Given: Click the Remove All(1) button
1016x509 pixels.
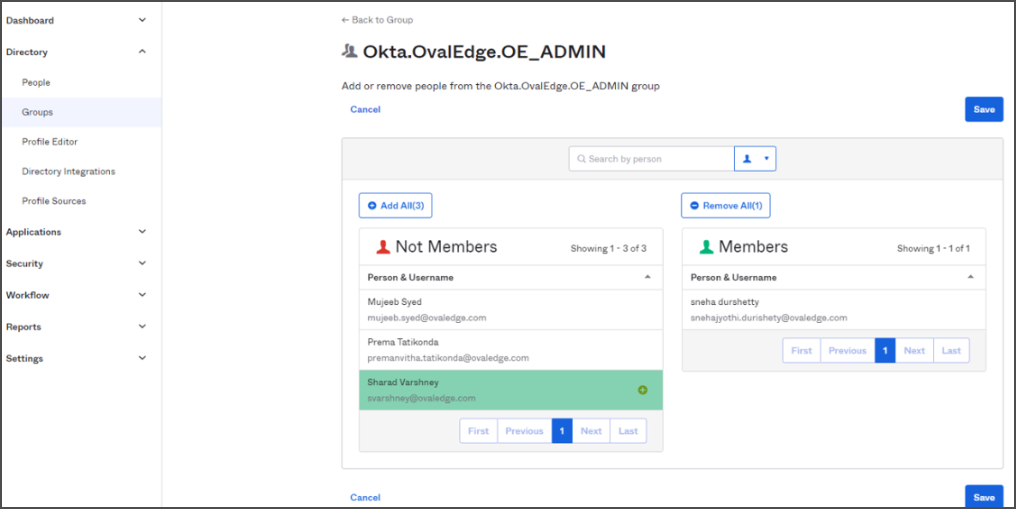Looking at the screenshot, I should (x=726, y=205).
